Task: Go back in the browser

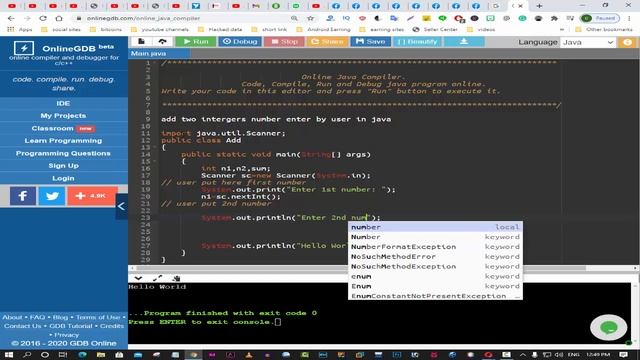Action: (11, 18)
